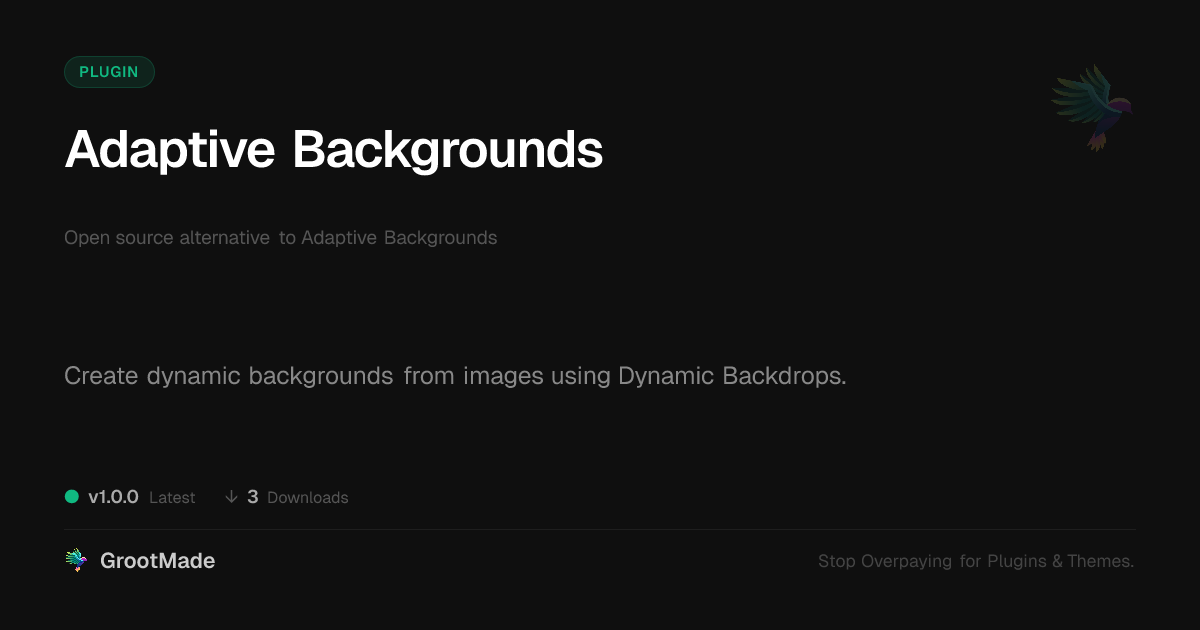Click 'Adaptive Backgrounds' in the gray subtitle
Image resolution: width=1200 pixels, height=630 pixels.
[x=399, y=238]
